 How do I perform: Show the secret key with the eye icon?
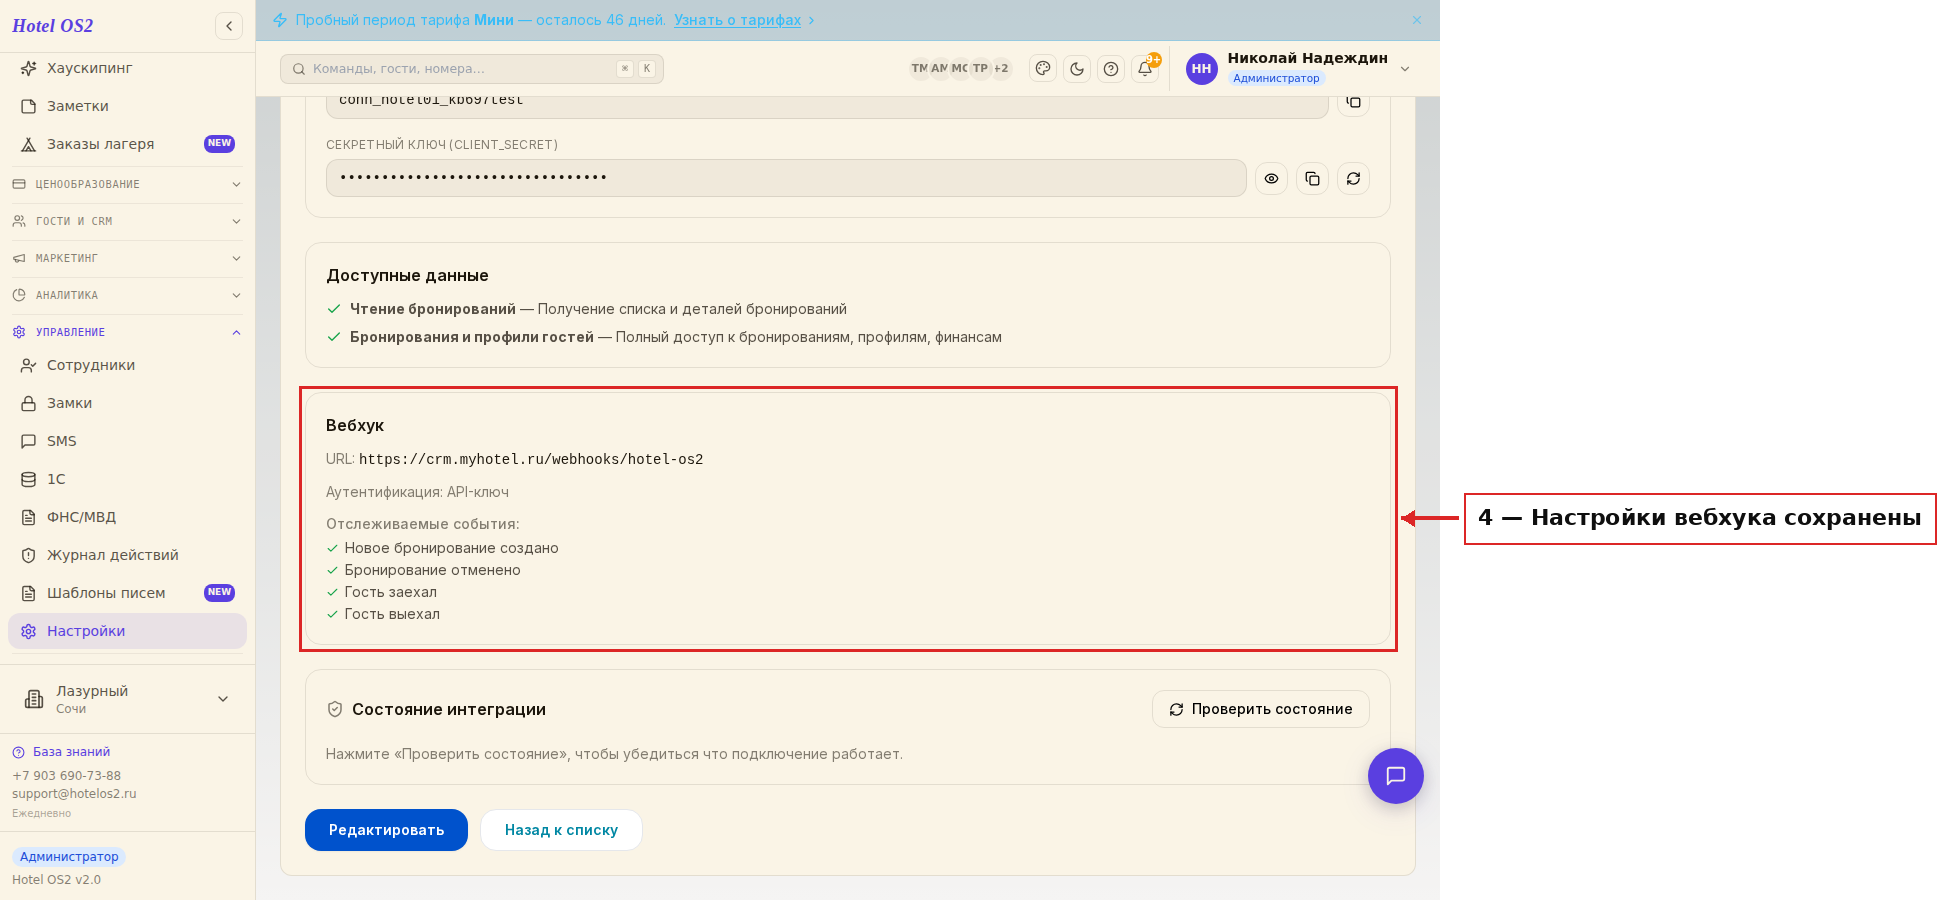click(x=1271, y=179)
